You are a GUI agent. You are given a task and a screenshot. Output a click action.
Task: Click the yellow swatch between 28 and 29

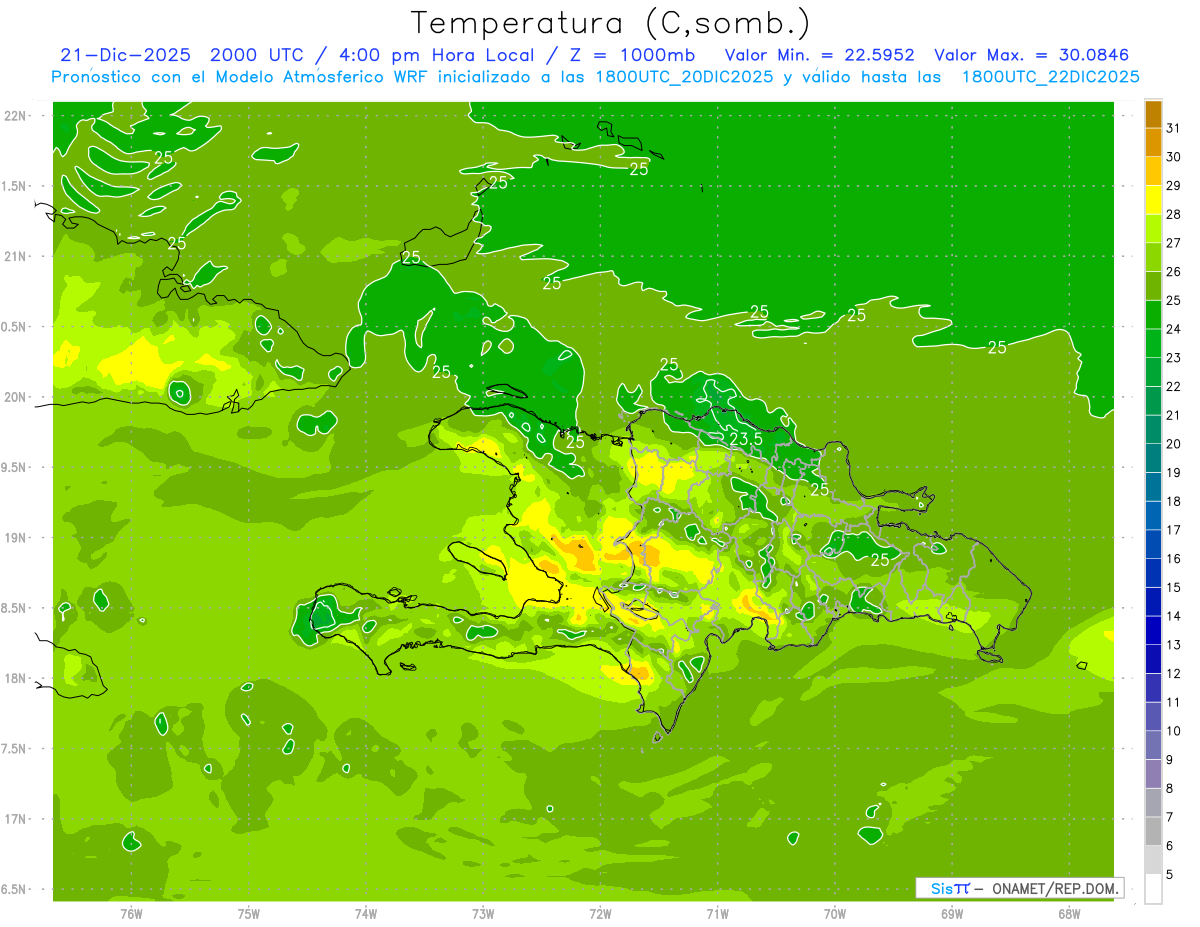point(1153,200)
